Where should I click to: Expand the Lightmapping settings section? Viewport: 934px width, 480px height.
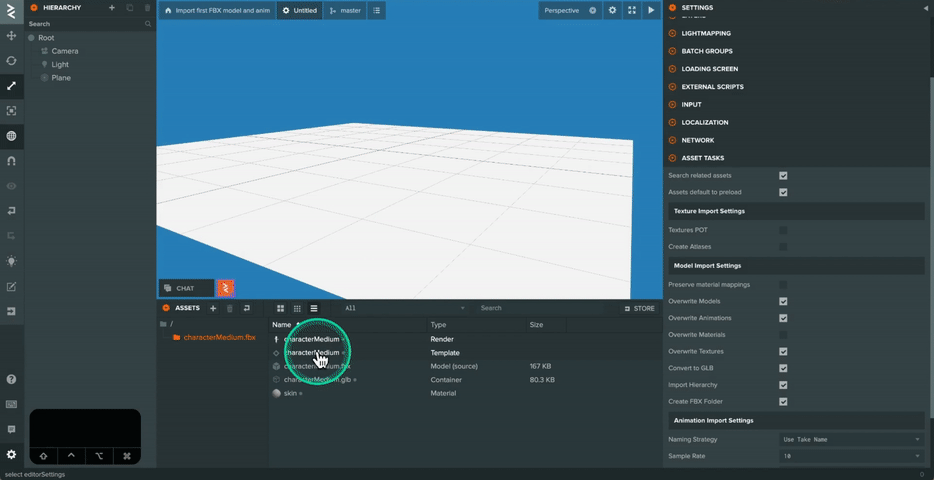pos(706,33)
